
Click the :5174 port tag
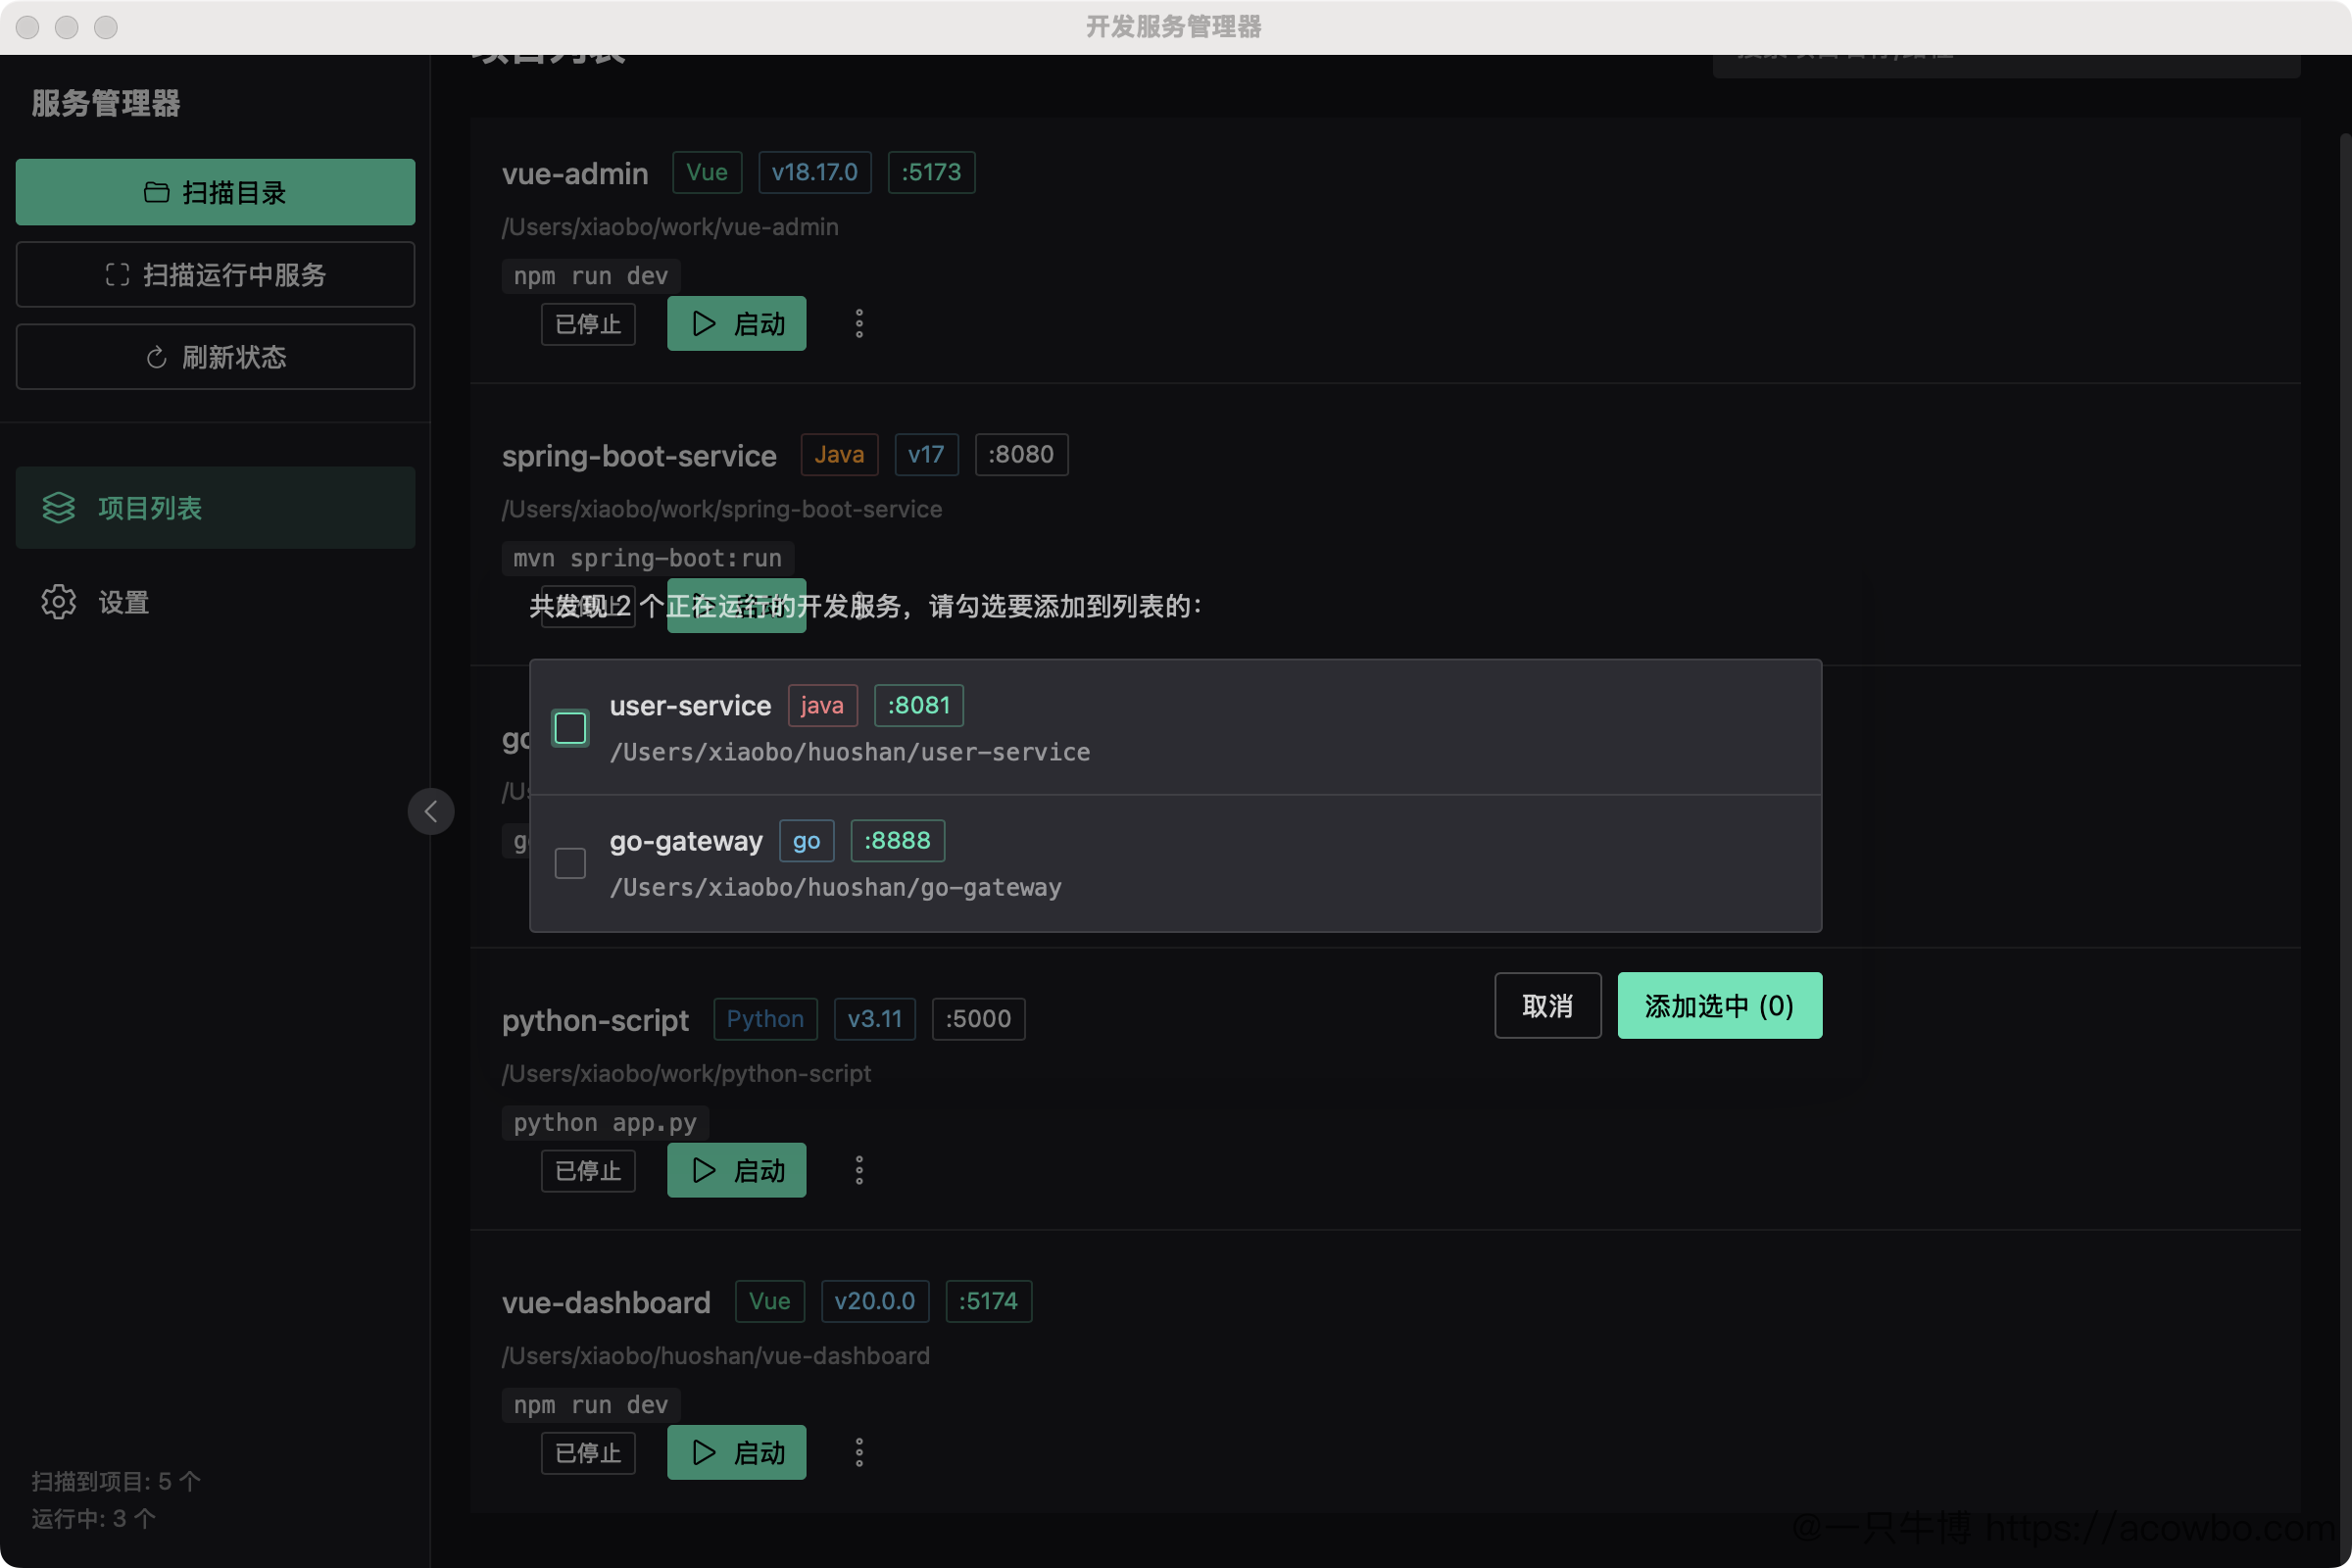click(988, 1301)
